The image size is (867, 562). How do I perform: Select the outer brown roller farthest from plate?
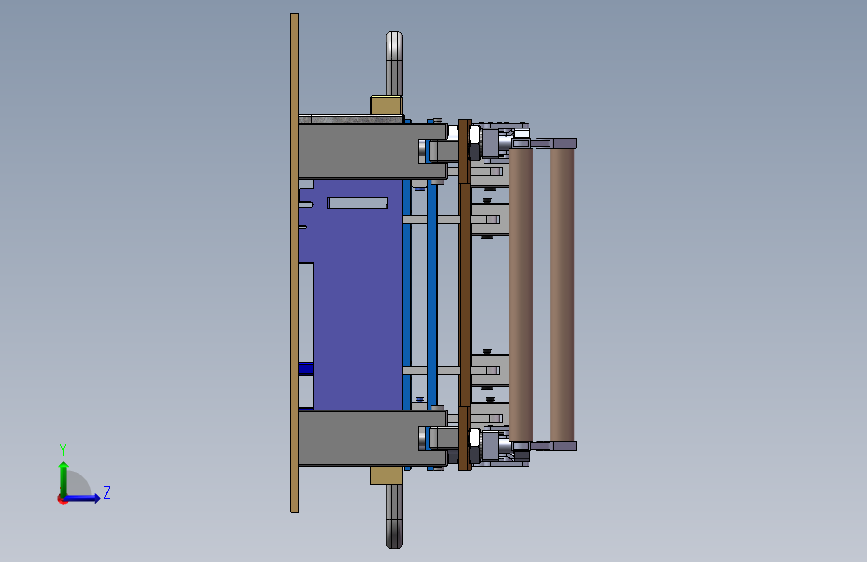(x=562, y=294)
